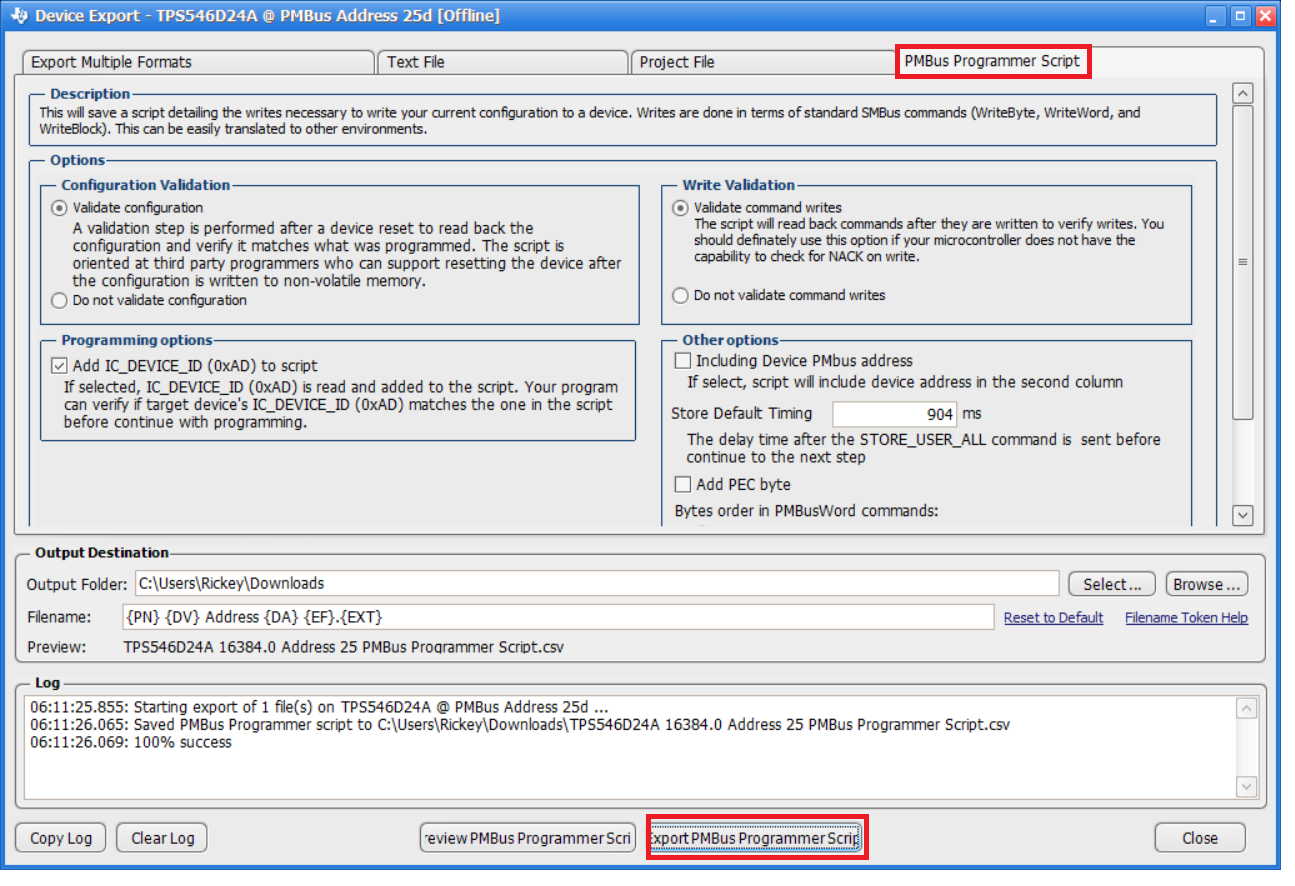The height and width of the screenshot is (886, 1295).
Task: Click the Browse... button
Action: tap(1207, 584)
